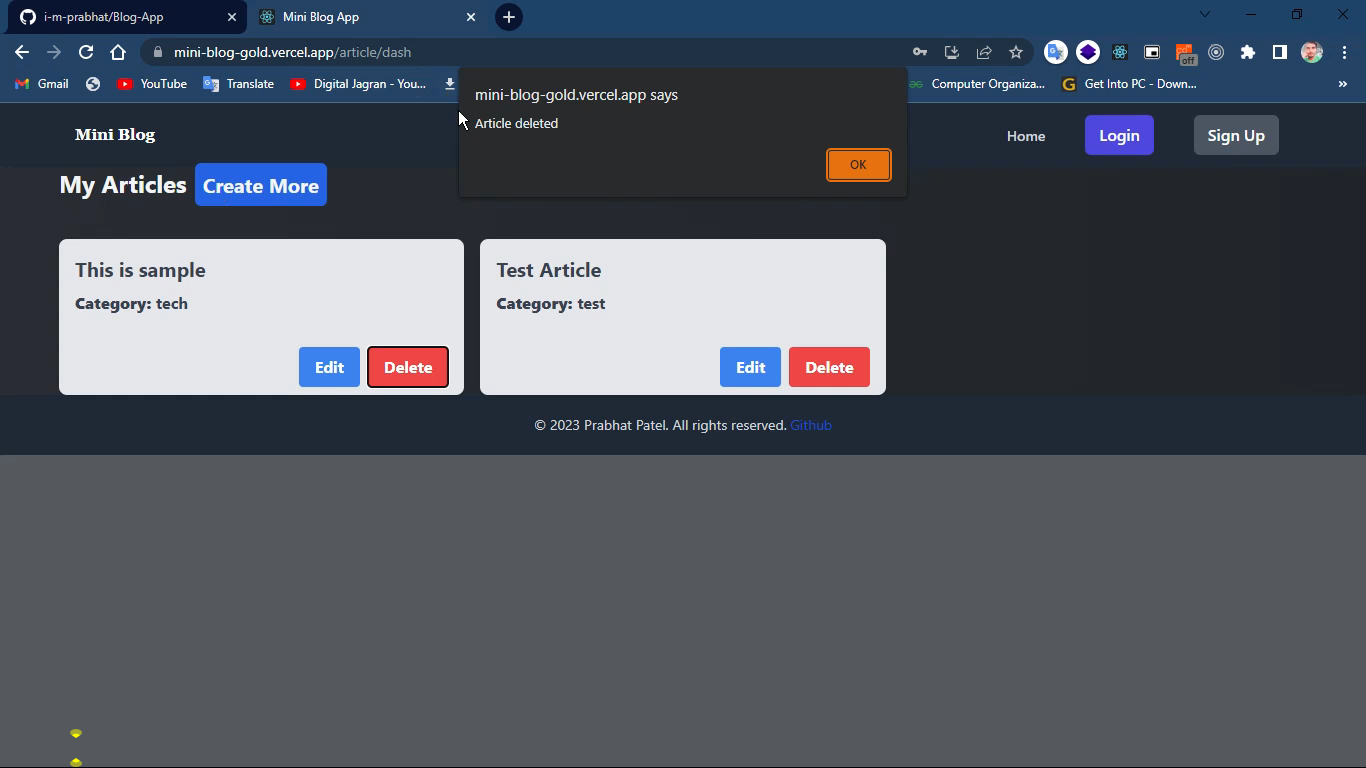Open the tab list dropdown arrow
Viewport: 1366px width, 768px height.
(1204, 15)
